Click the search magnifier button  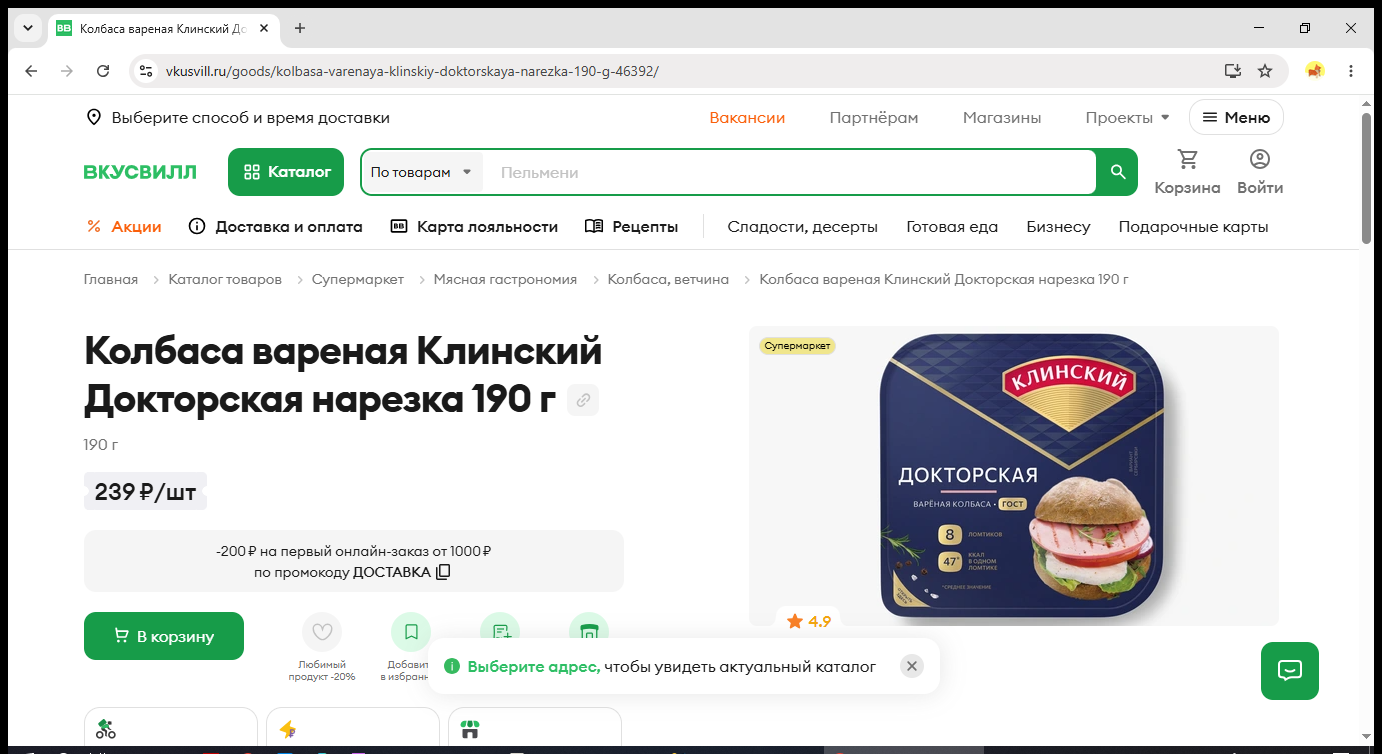click(1118, 172)
